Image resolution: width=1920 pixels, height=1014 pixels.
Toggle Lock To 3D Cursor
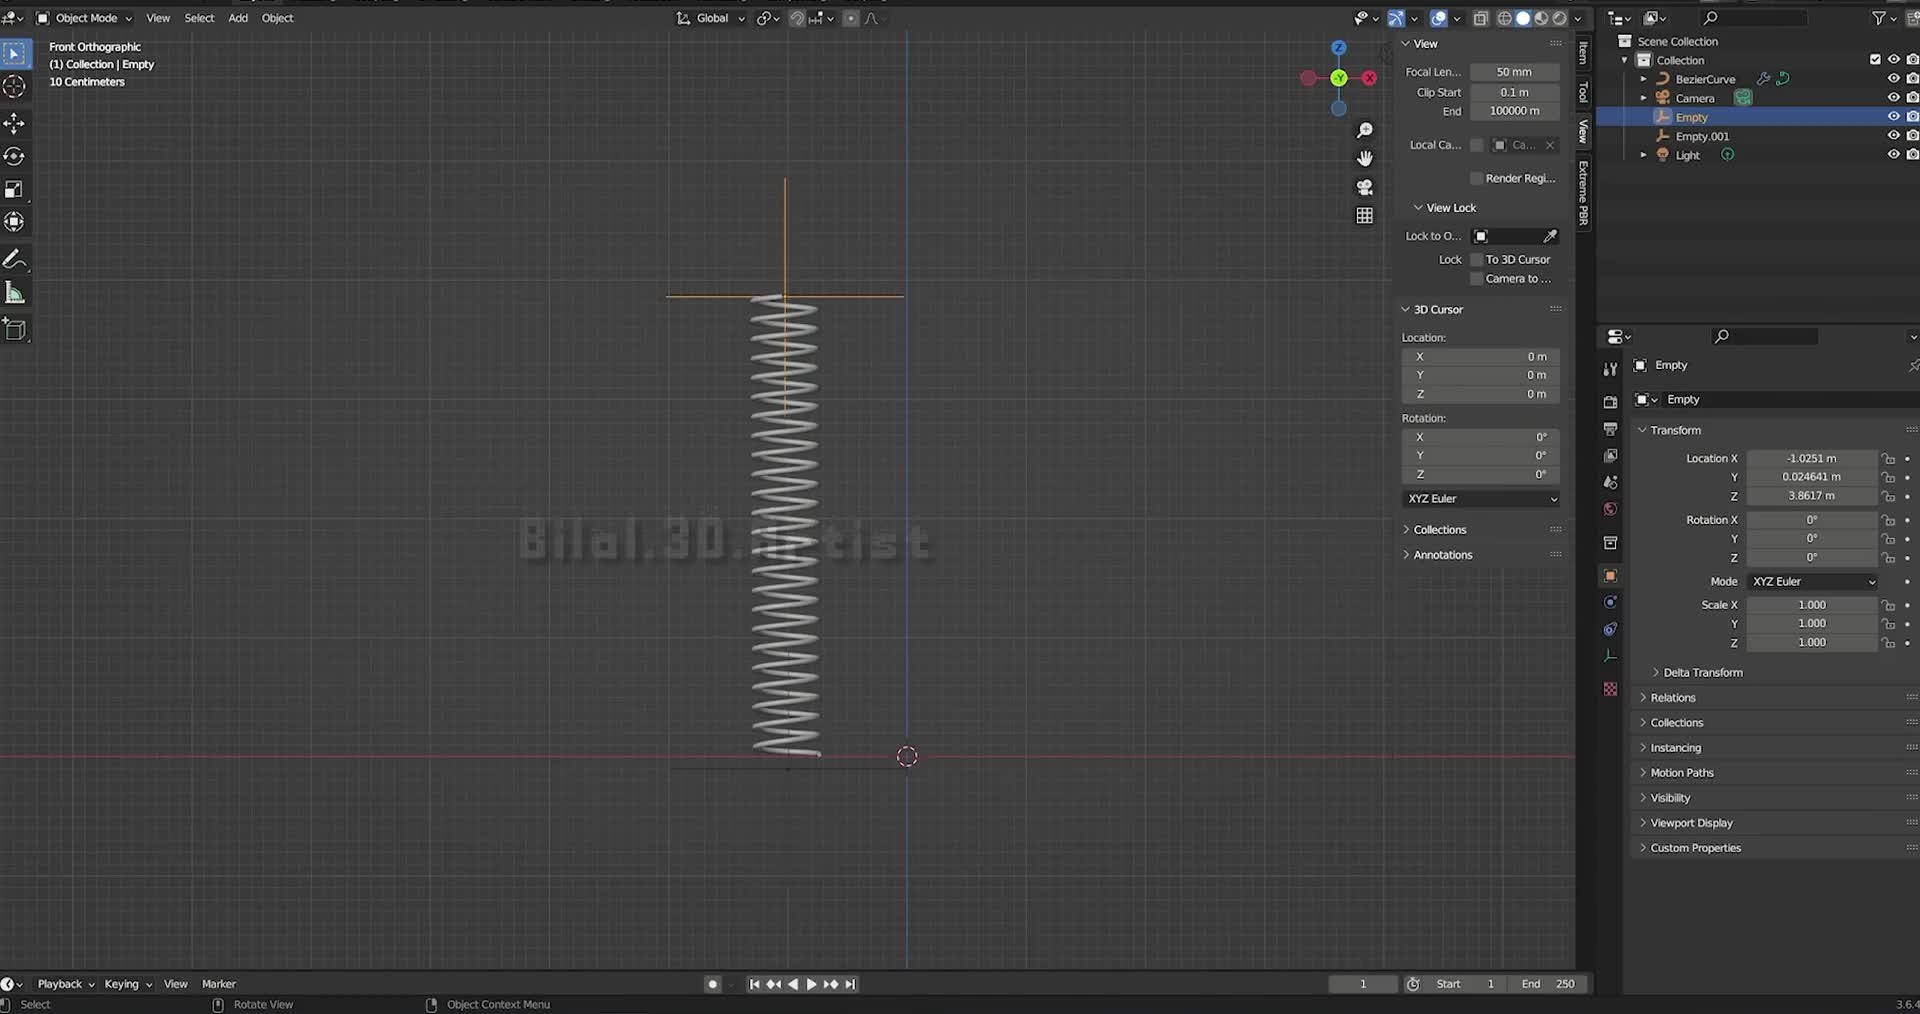point(1477,259)
